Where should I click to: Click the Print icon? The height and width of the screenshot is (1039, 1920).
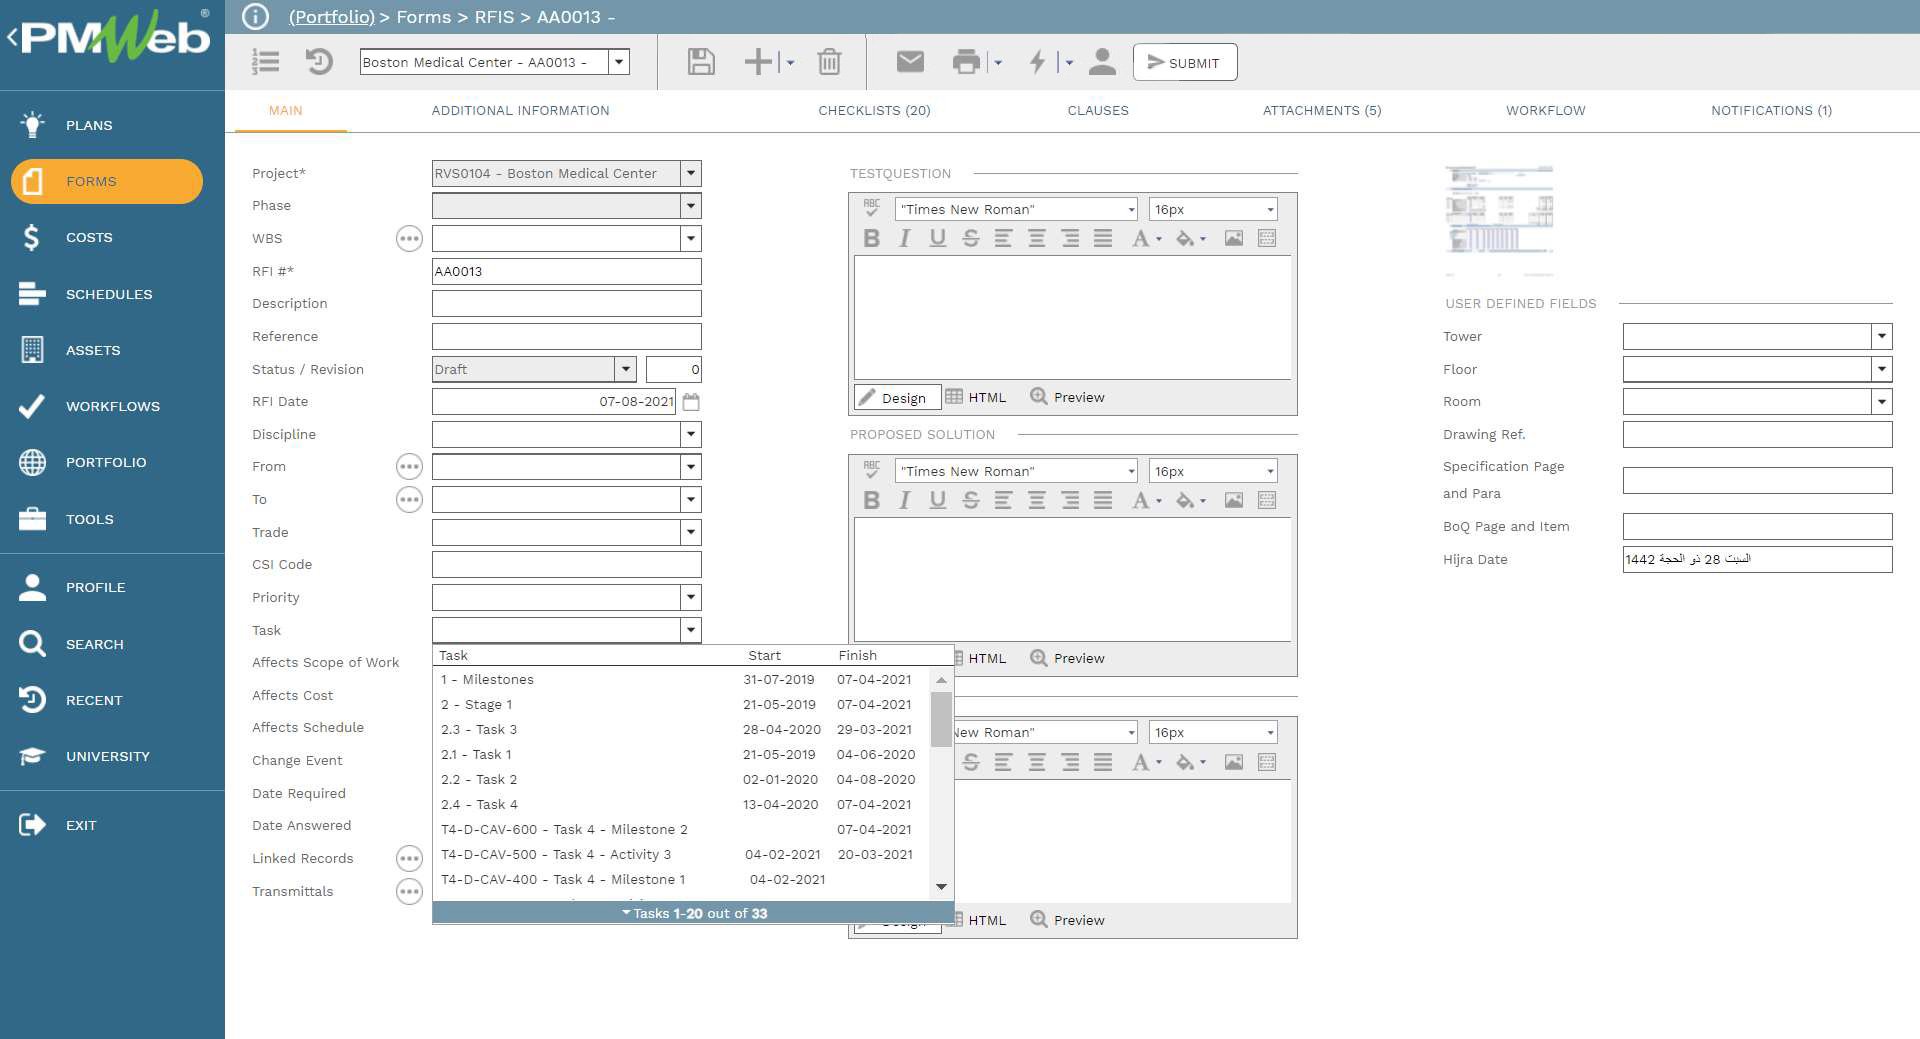coord(965,62)
